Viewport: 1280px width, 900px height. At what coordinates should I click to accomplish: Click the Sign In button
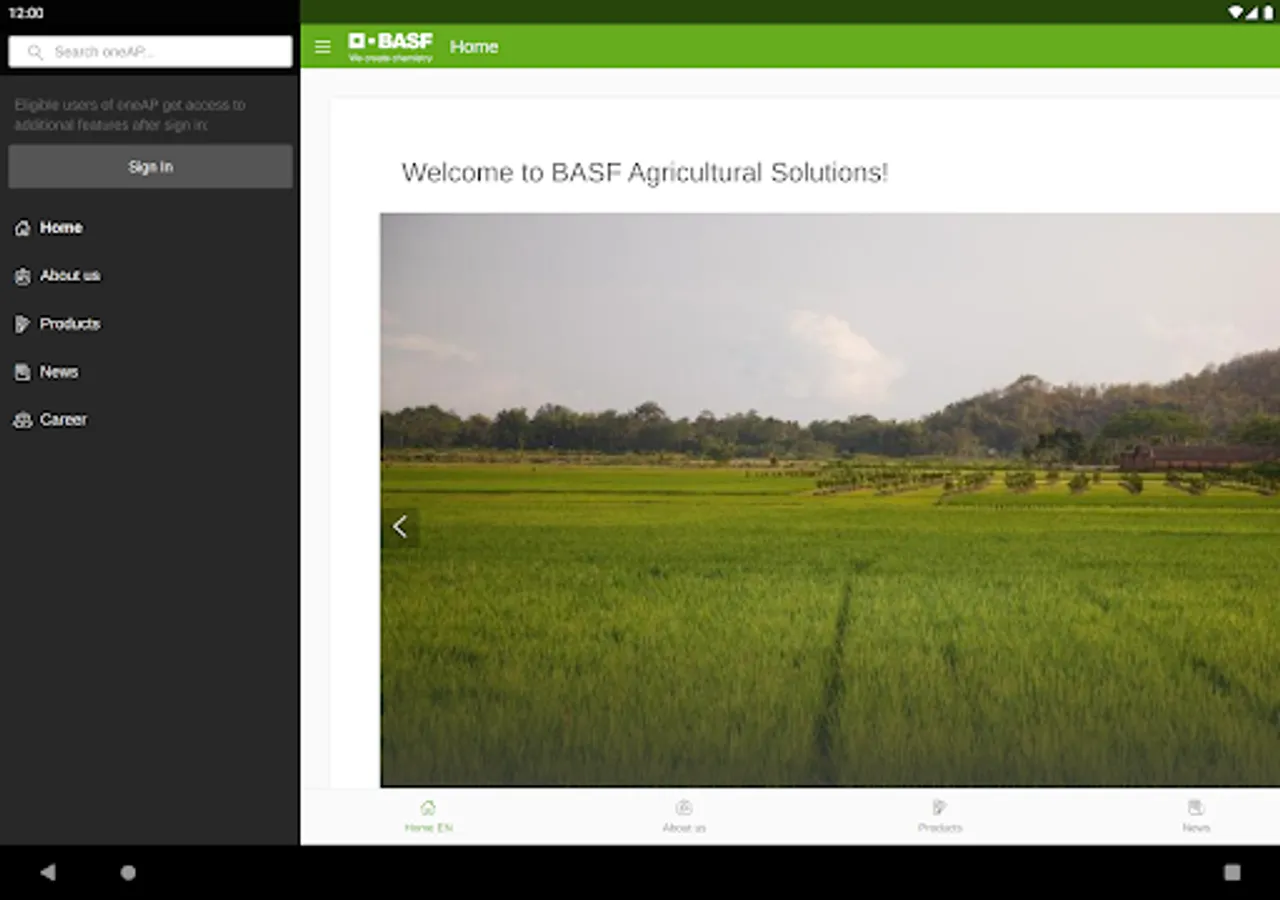point(150,167)
